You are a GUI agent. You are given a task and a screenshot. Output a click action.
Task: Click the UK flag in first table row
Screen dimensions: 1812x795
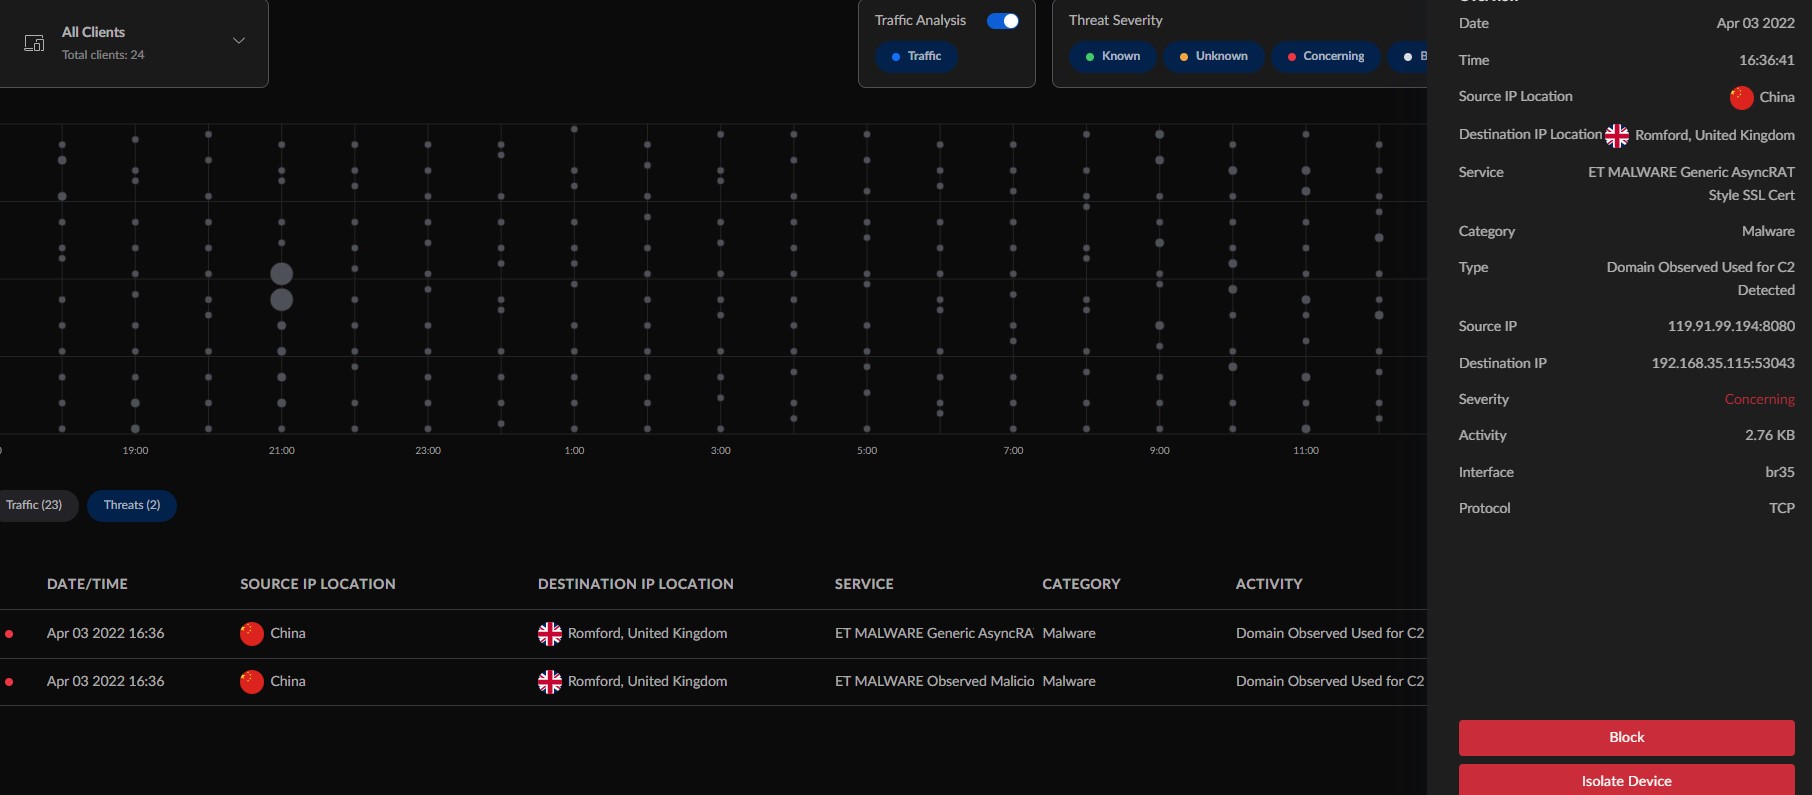pos(550,634)
